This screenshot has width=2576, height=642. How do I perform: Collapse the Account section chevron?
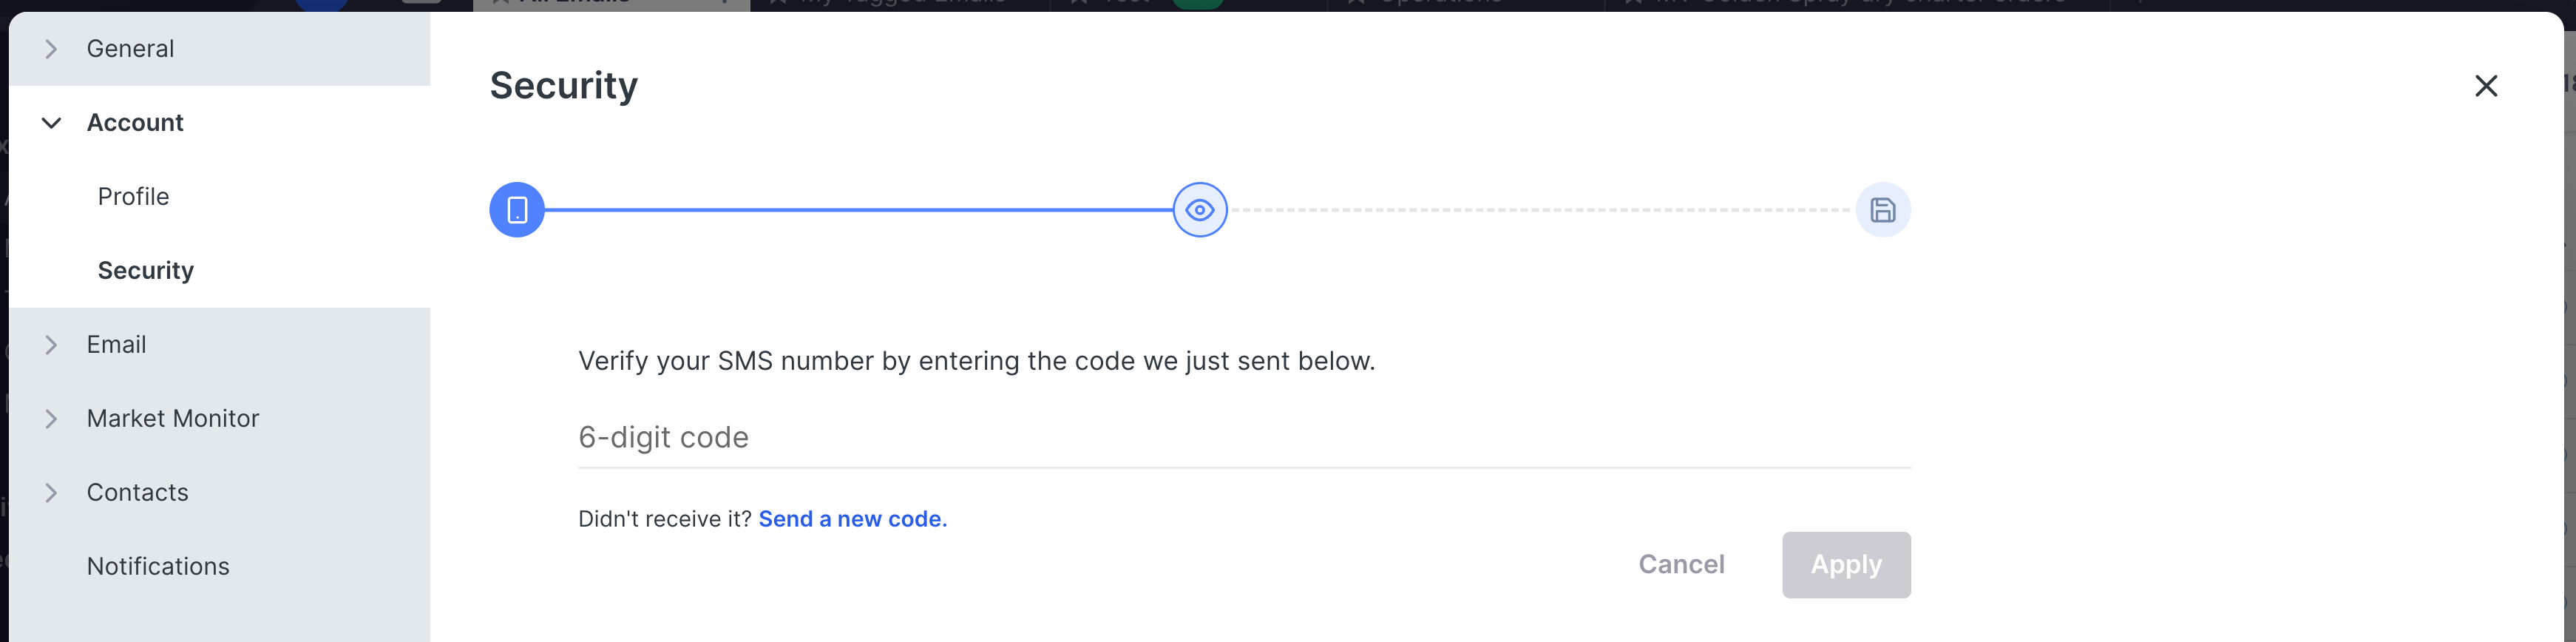point(51,123)
